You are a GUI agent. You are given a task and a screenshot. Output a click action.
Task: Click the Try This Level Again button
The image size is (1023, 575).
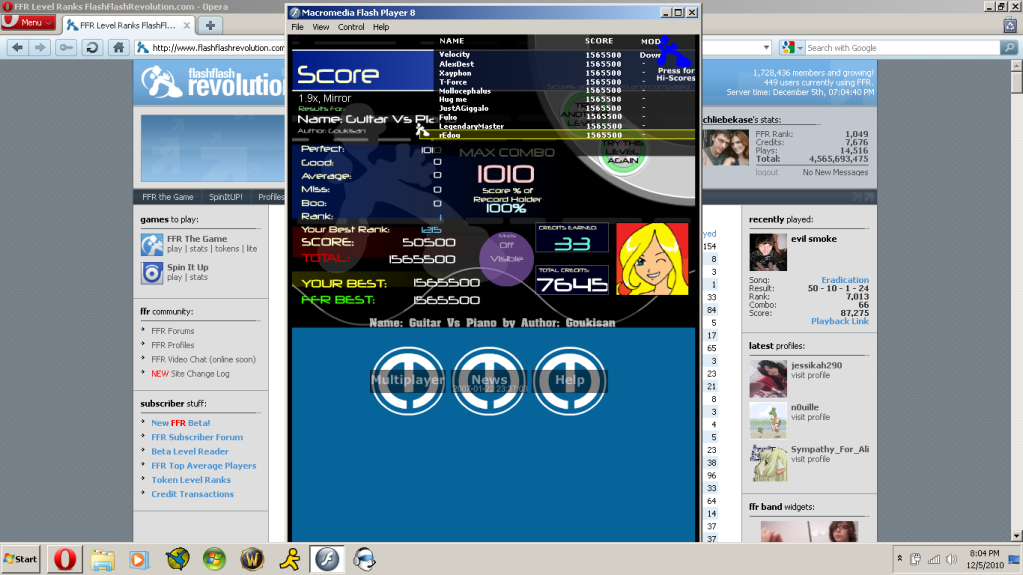tap(623, 152)
